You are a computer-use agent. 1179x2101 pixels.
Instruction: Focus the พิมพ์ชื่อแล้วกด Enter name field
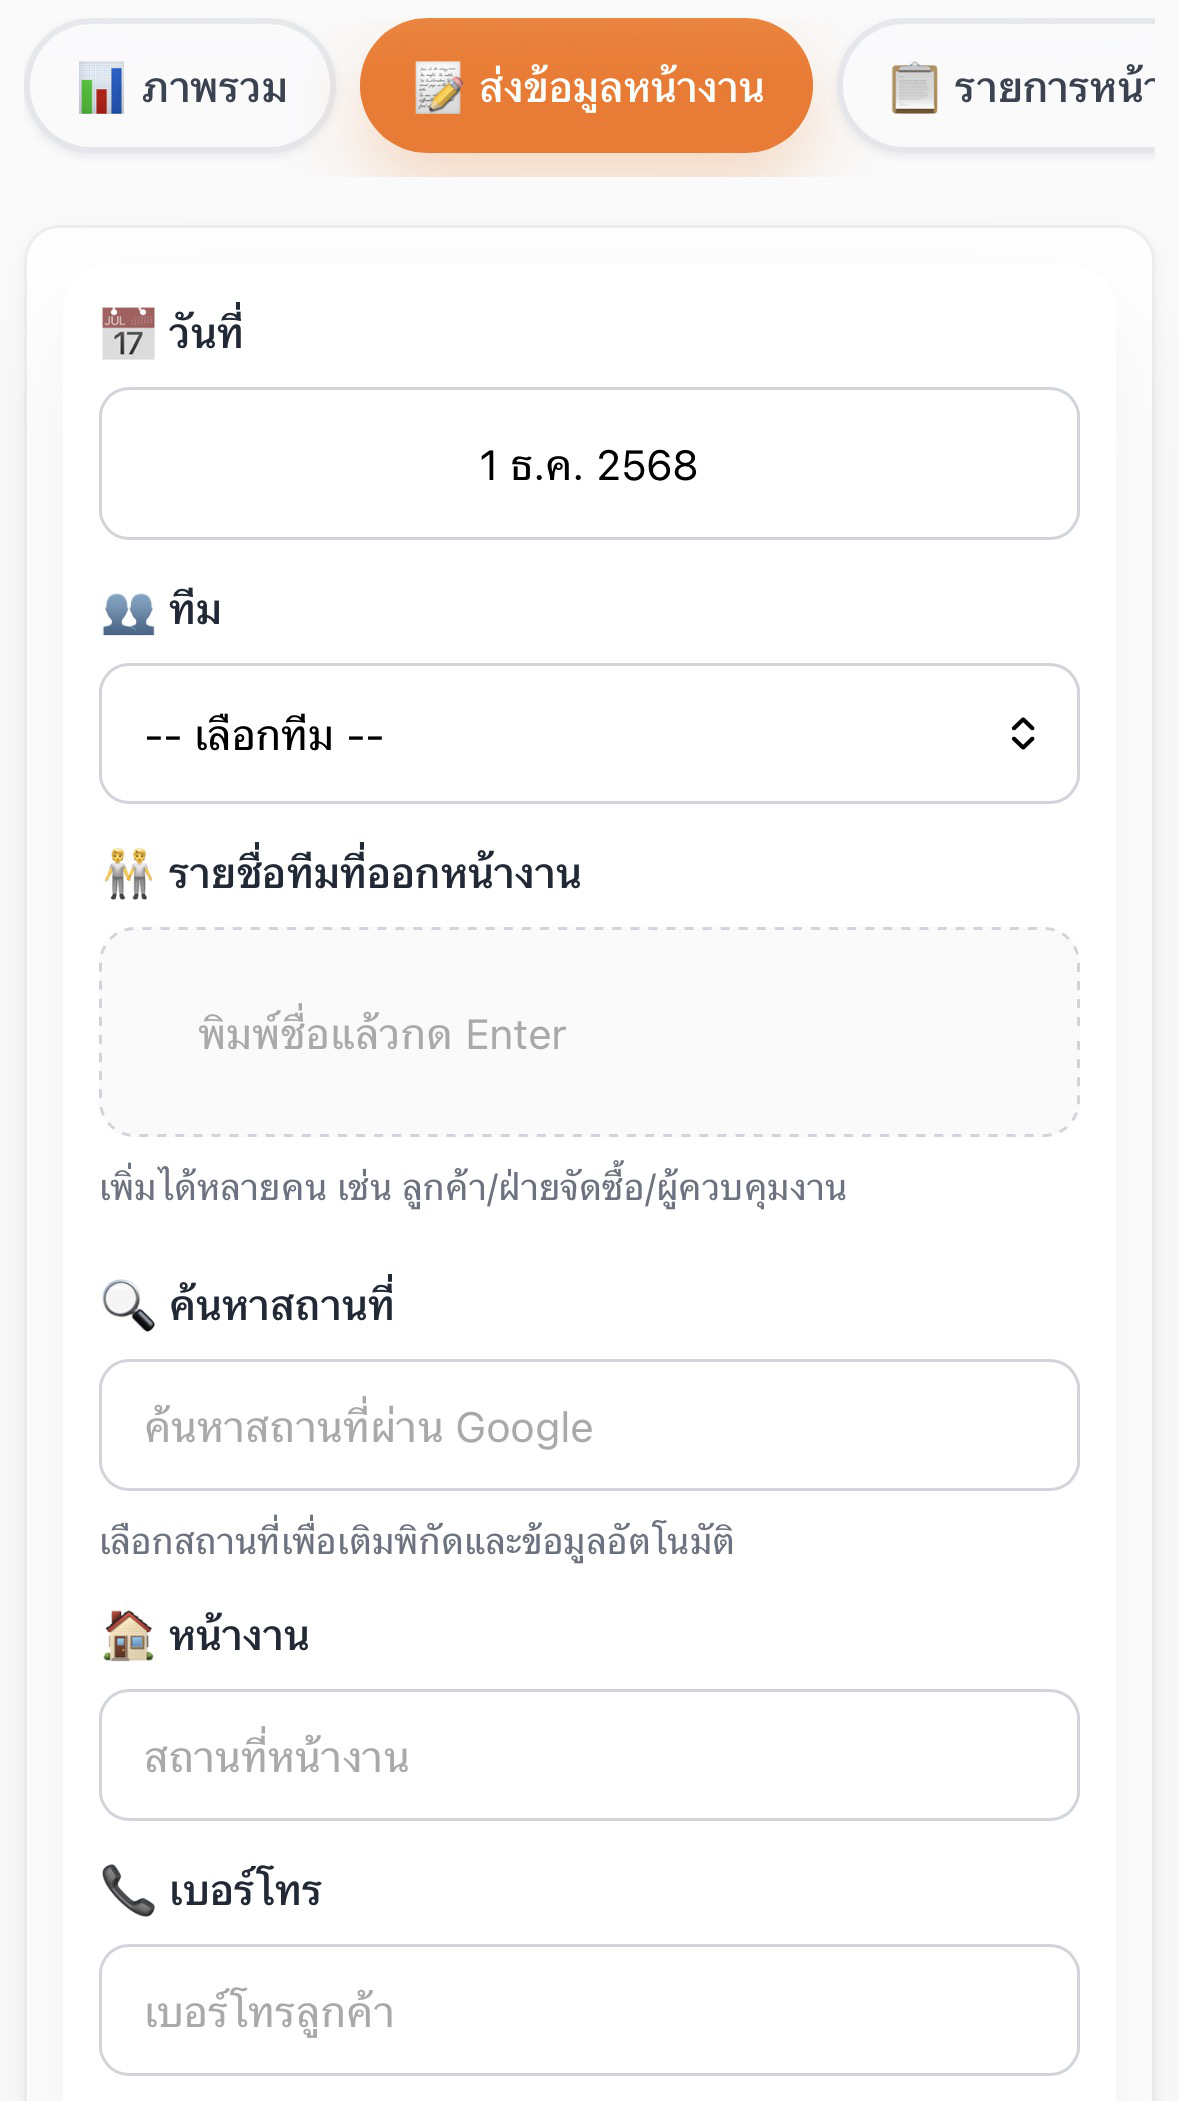(x=588, y=1034)
